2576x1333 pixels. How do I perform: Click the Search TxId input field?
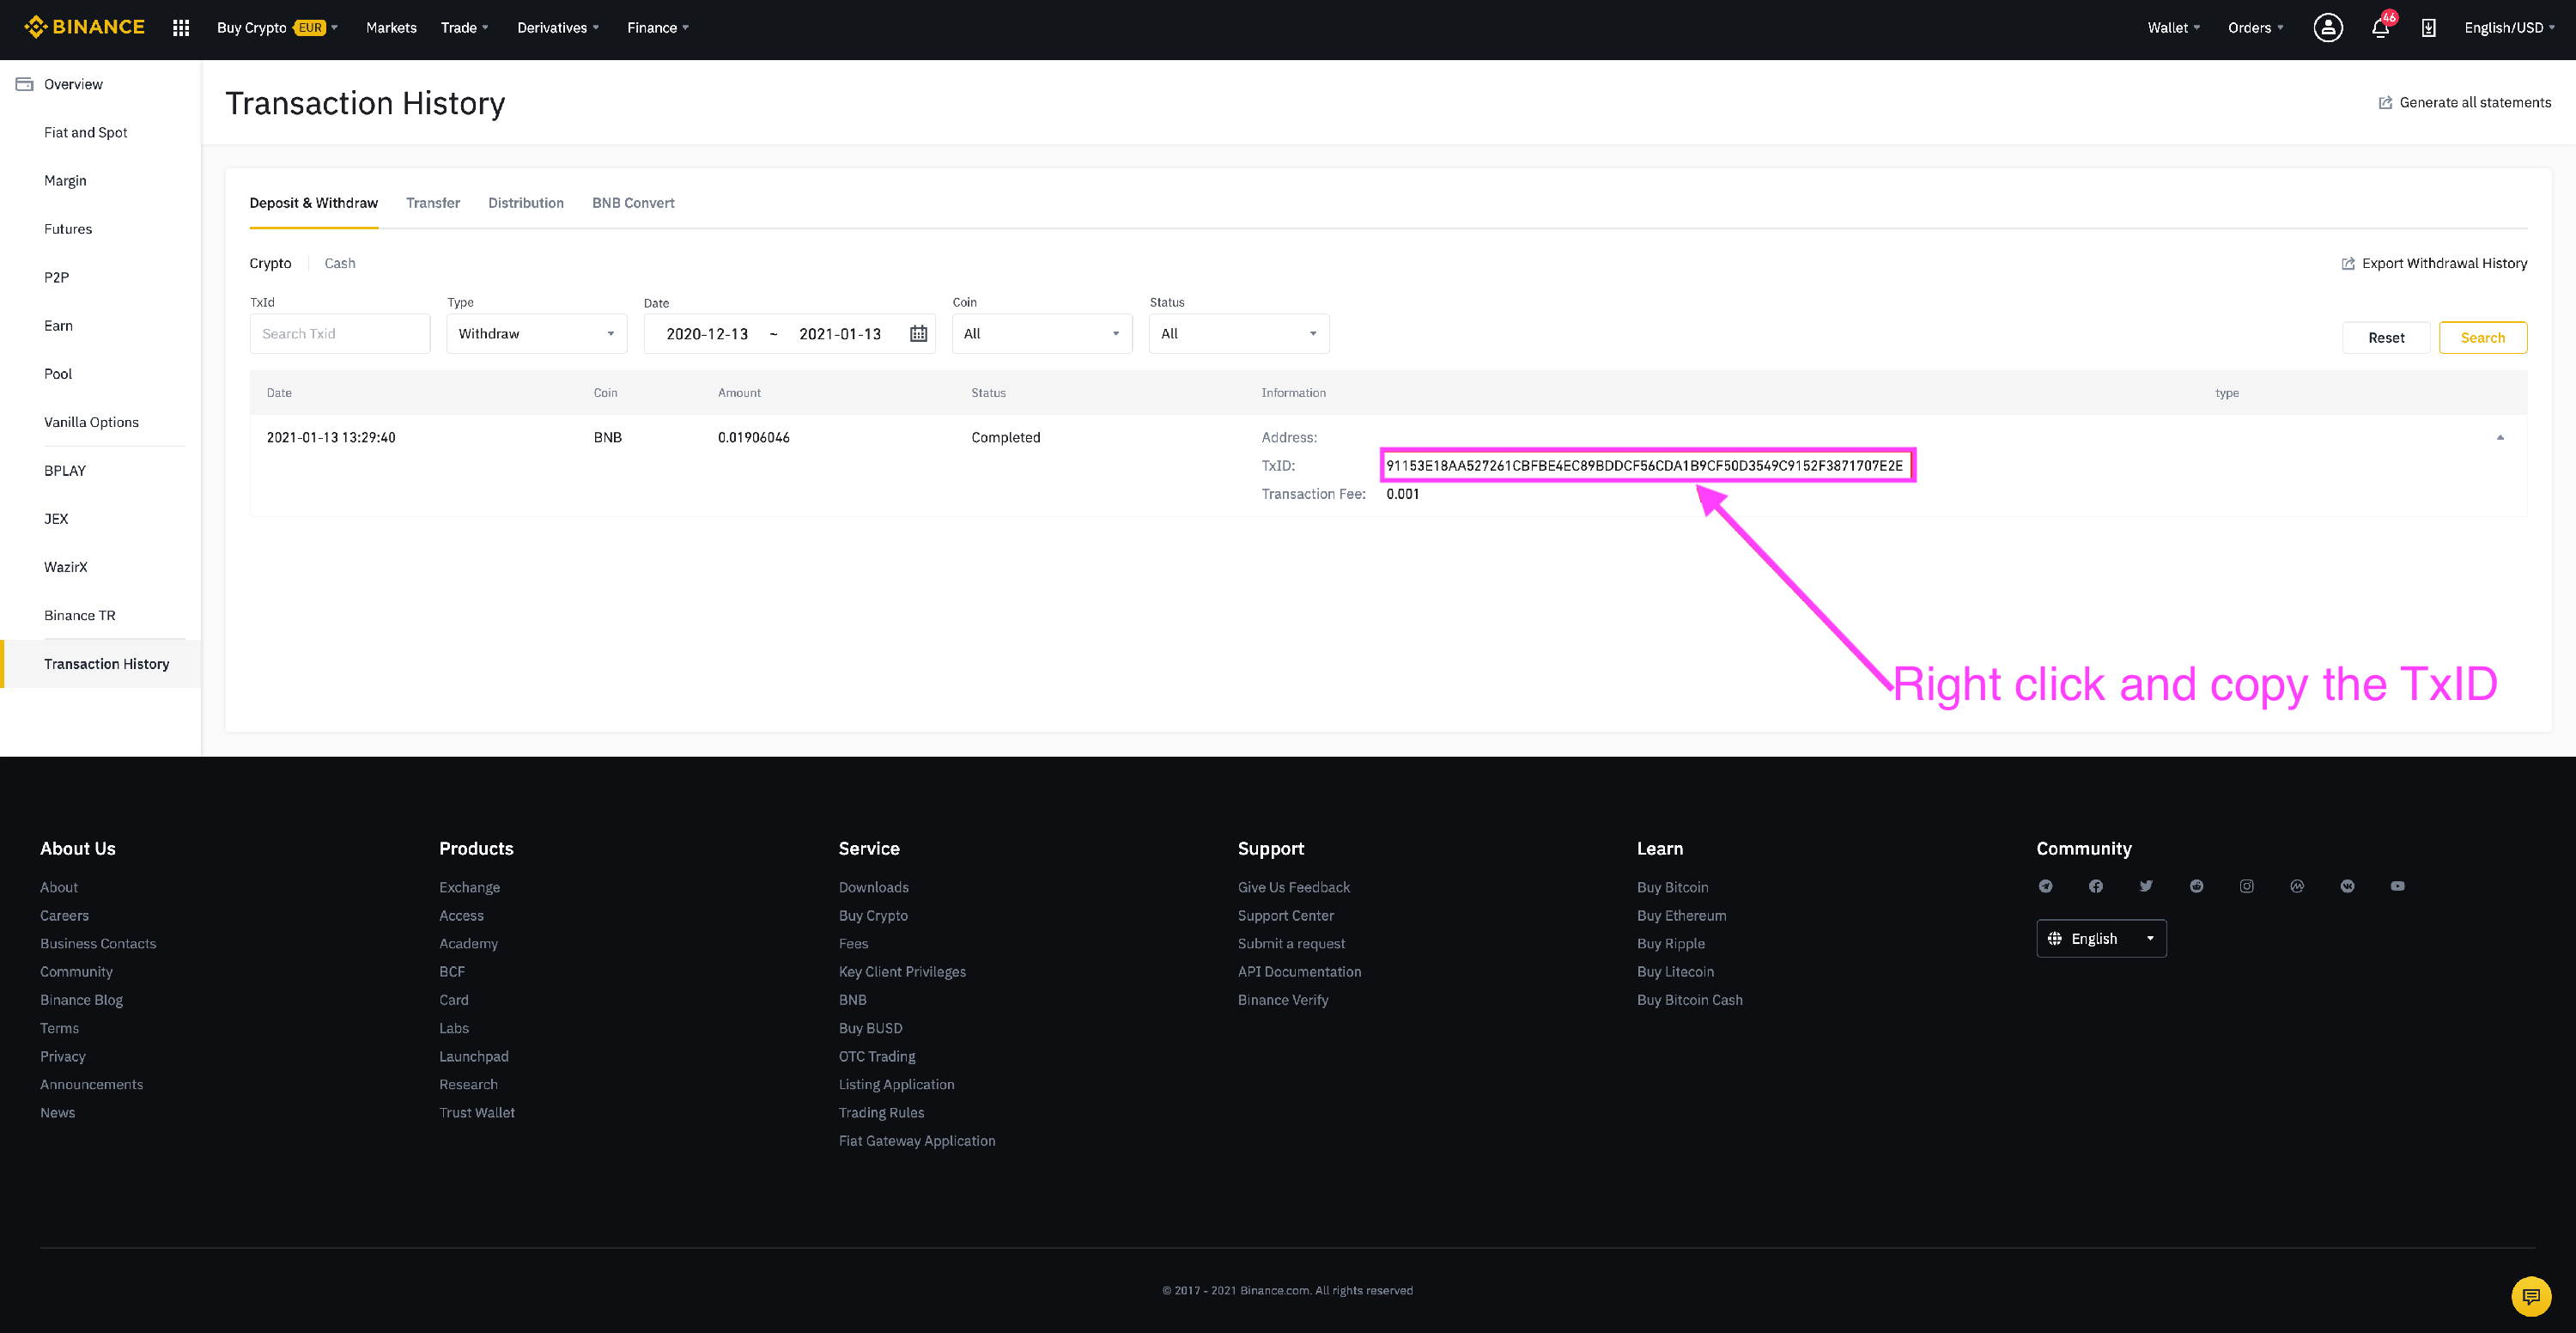[339, 334]
